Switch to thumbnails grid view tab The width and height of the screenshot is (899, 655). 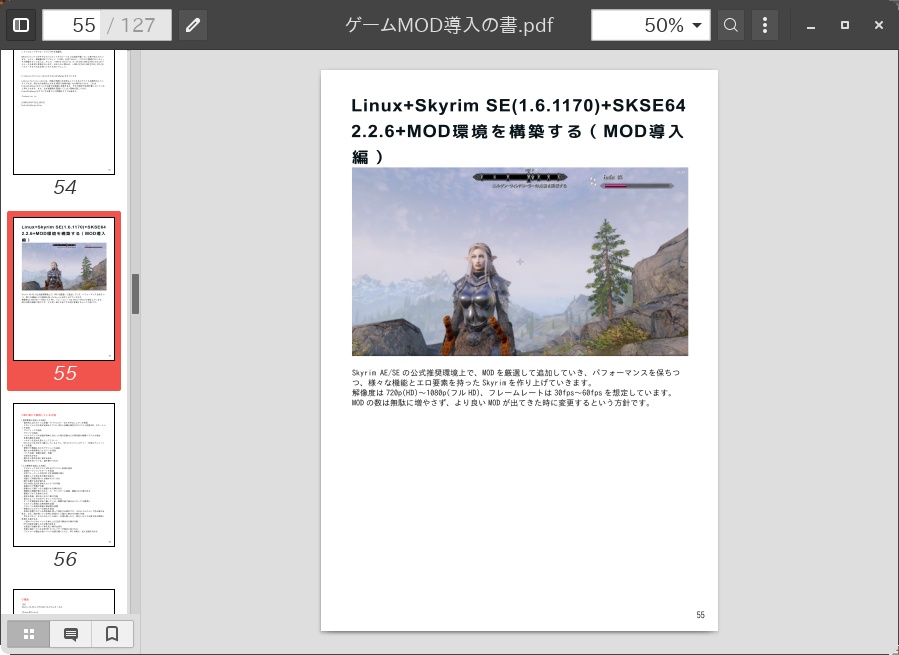pos(29,634)
